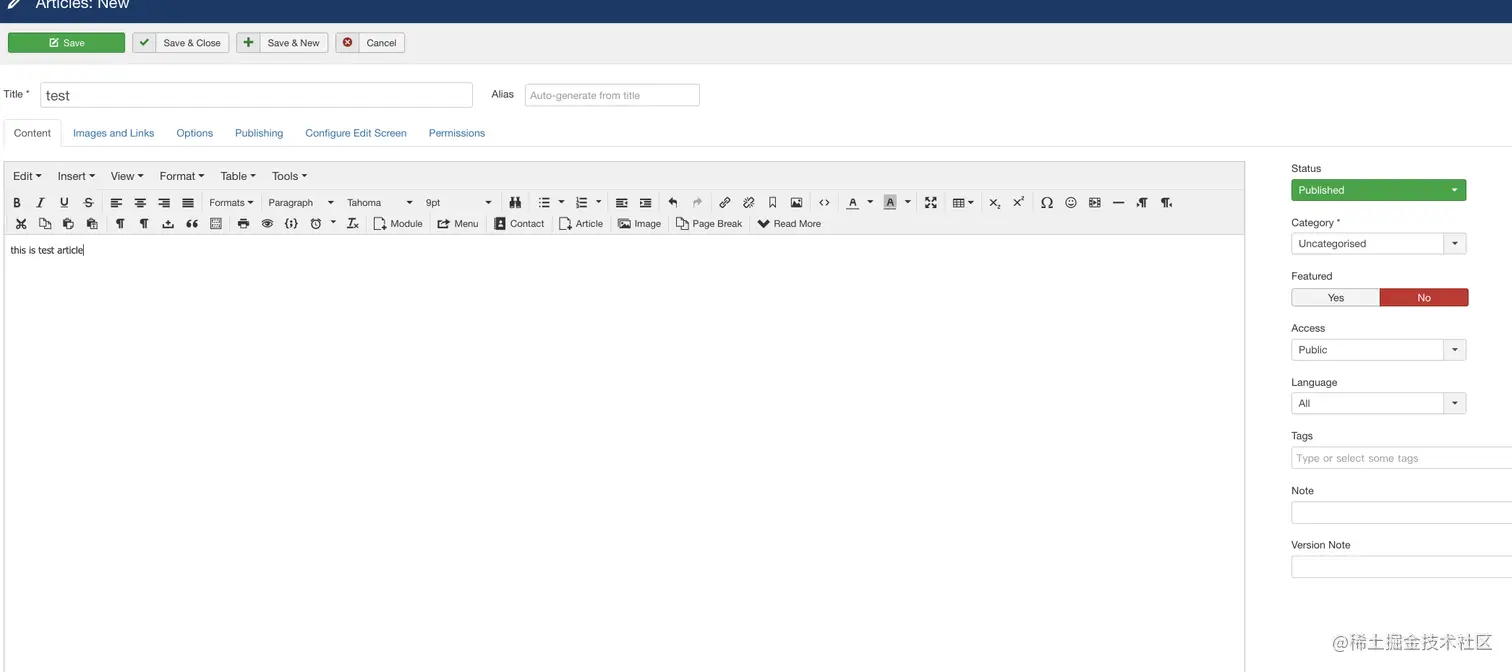Decrease the paragraph indent

622,203
